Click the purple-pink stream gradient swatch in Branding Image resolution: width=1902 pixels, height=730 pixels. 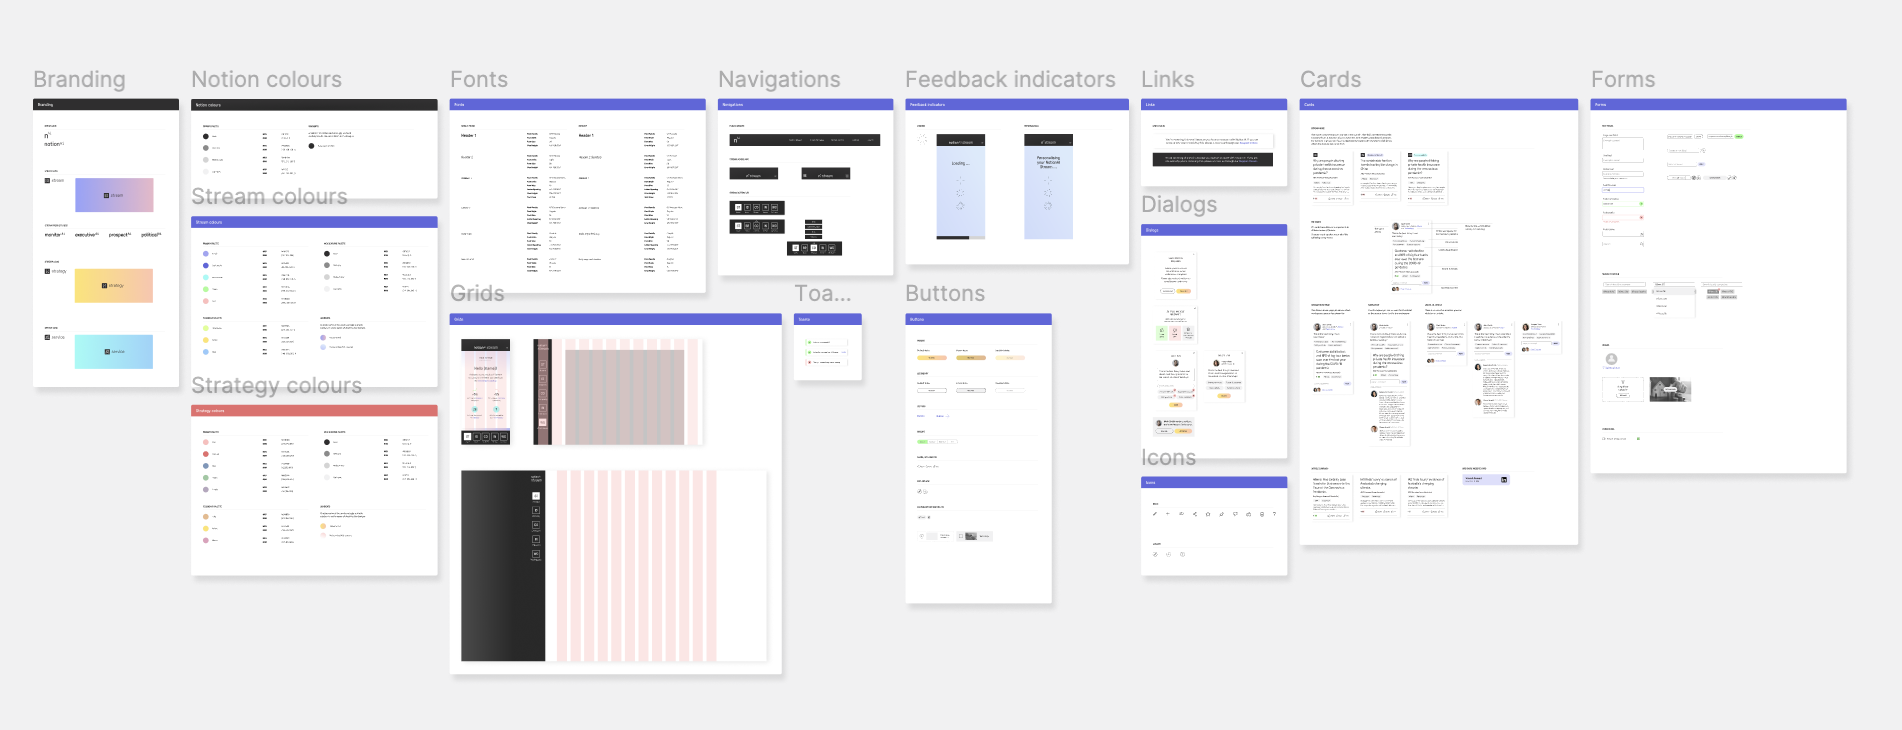114,195
